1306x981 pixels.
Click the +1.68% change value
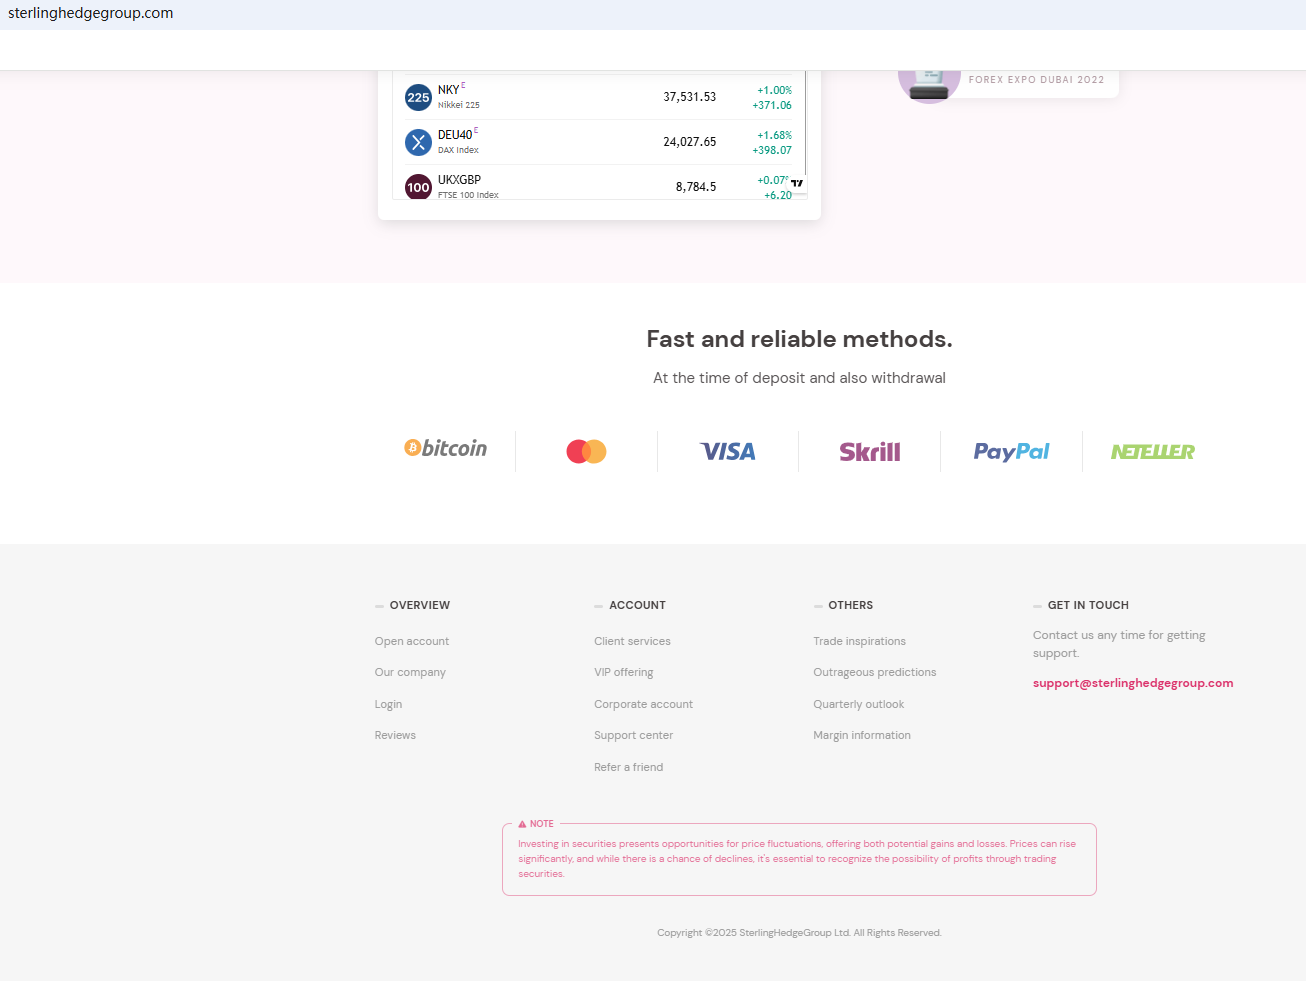(x=774, y=135)
